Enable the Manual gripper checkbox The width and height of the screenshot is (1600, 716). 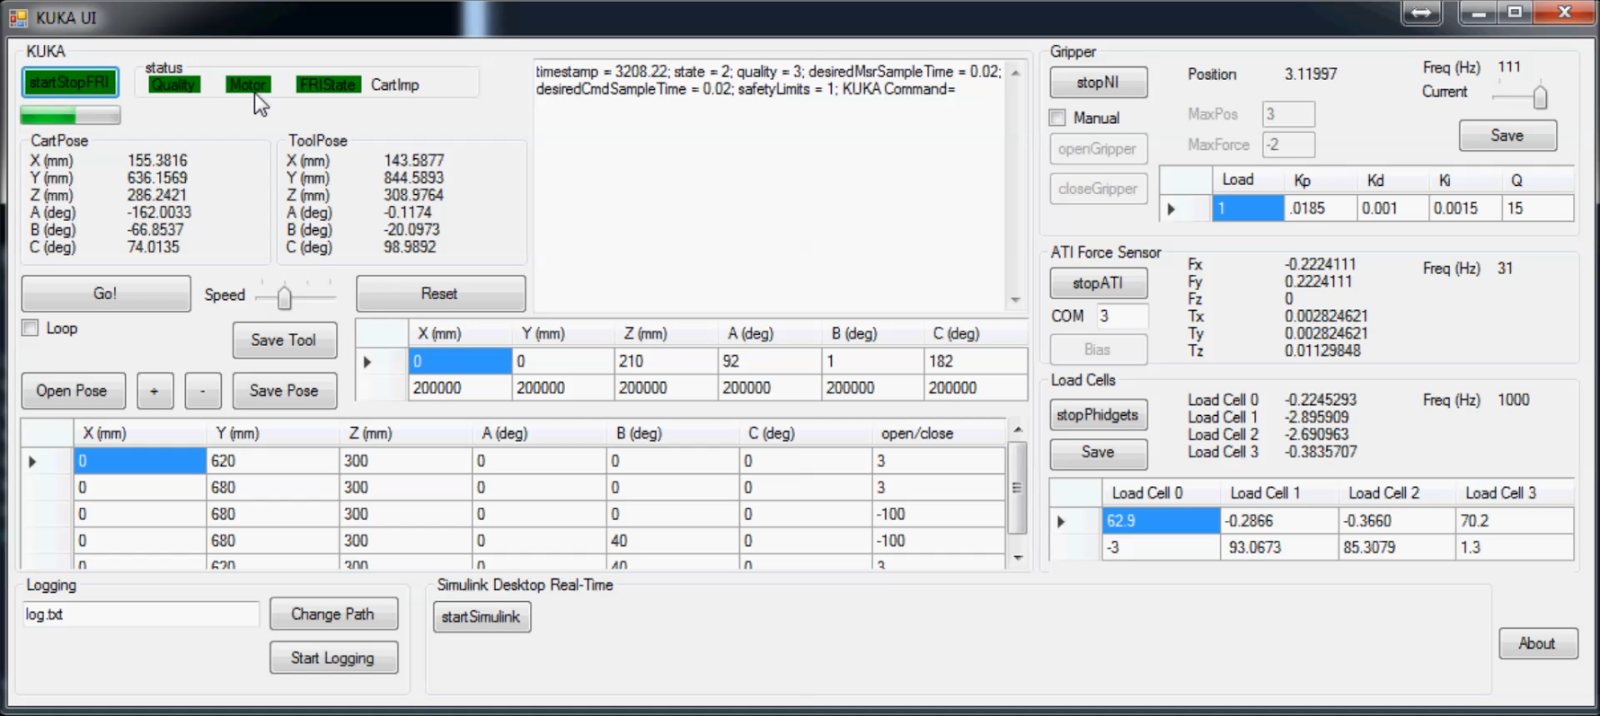click(x=1058, y=118)
